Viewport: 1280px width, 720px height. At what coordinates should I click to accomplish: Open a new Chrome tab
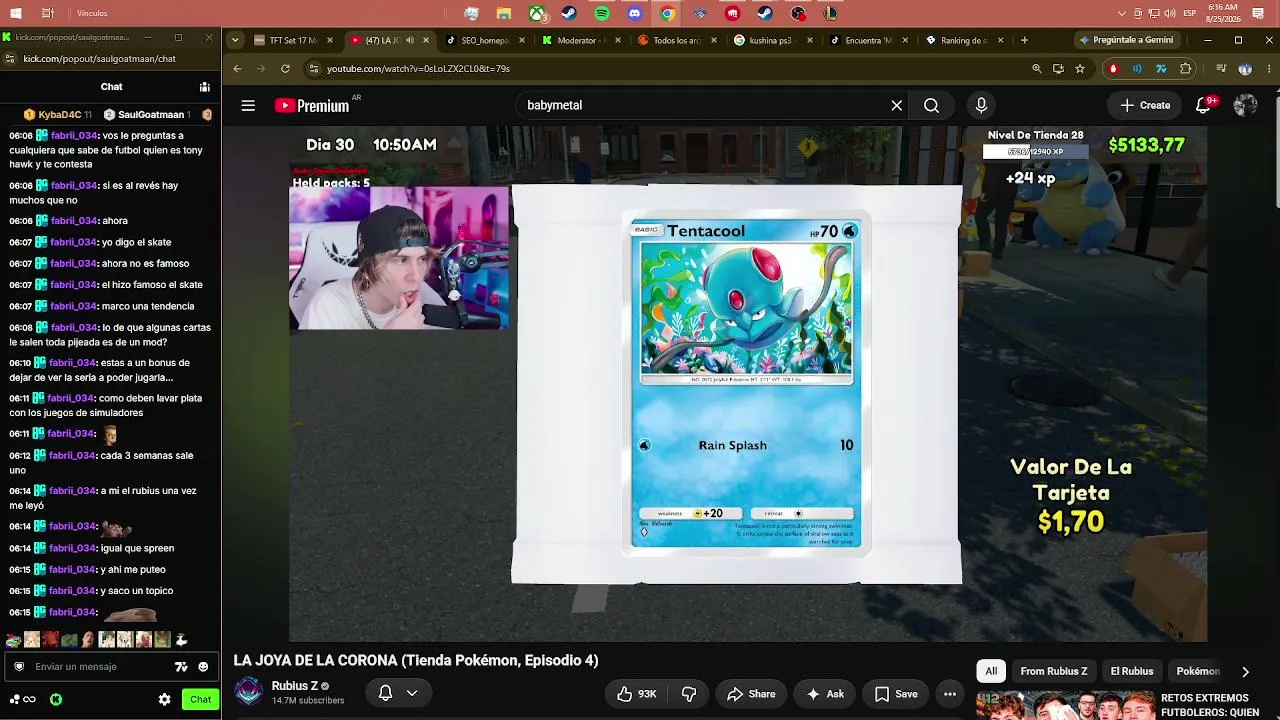[x=1024, y=41]
